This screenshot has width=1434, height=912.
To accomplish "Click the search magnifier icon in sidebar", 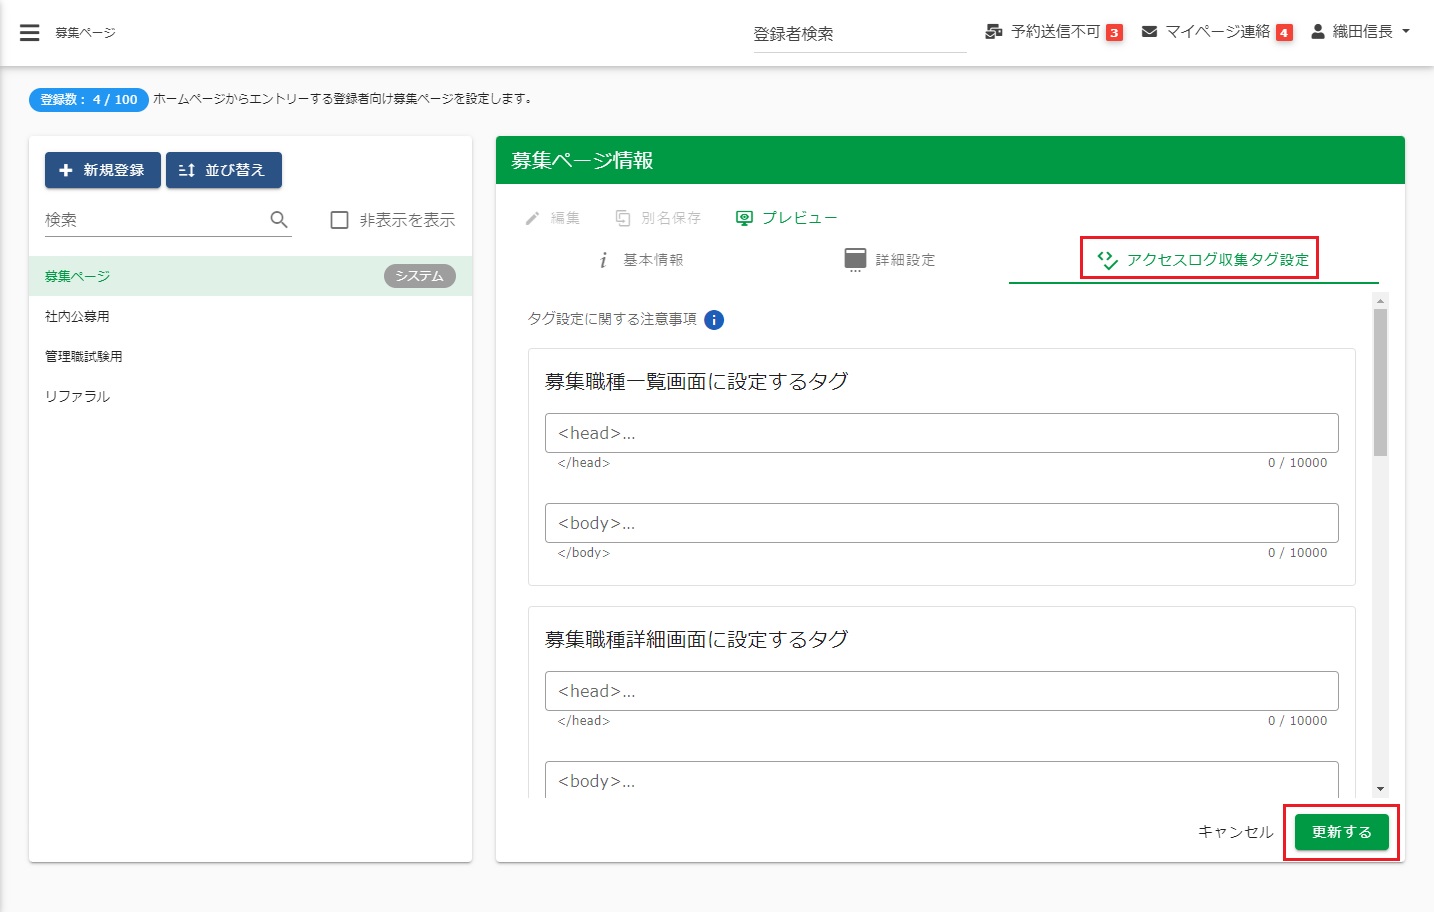I will pos(279,219).
